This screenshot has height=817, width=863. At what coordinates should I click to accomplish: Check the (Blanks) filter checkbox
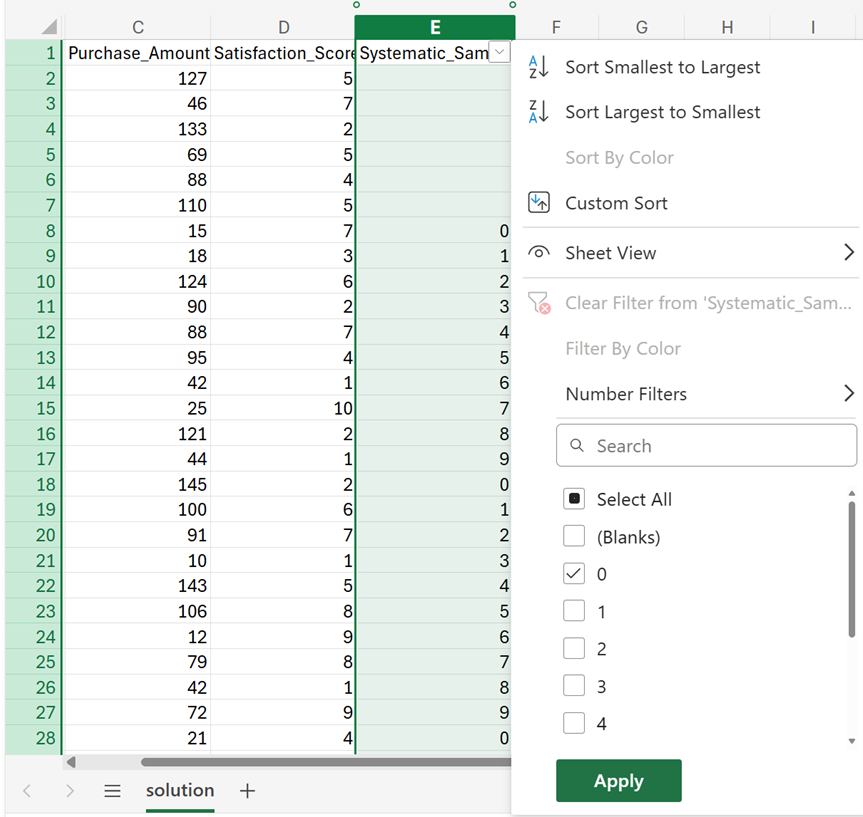point(573,537)
